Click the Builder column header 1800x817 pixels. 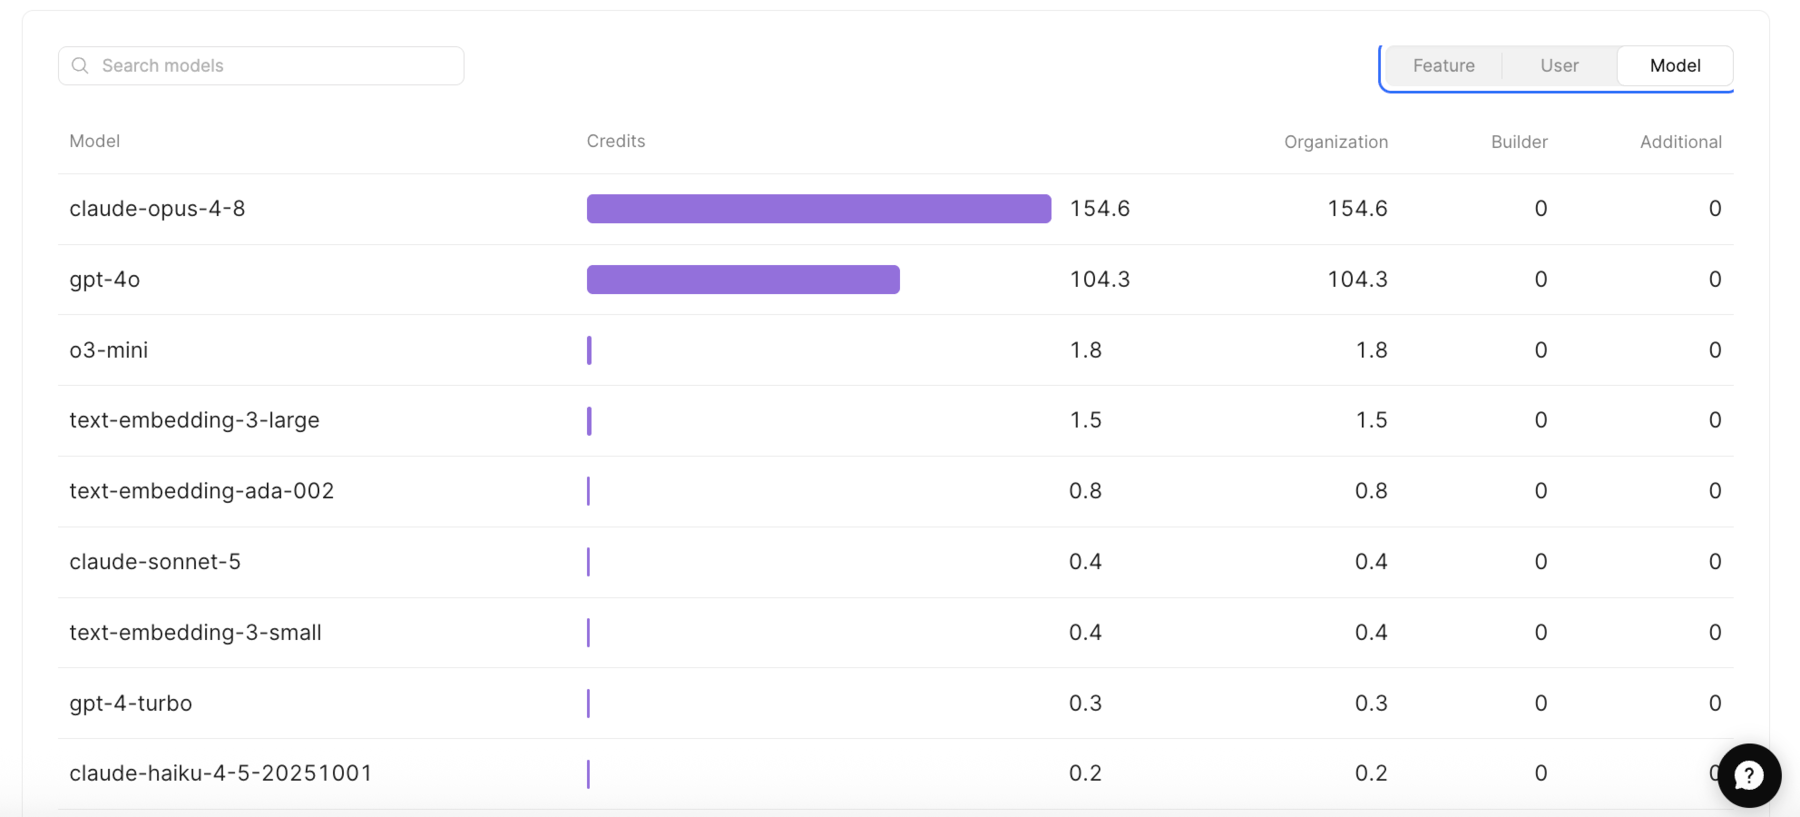1519,142
